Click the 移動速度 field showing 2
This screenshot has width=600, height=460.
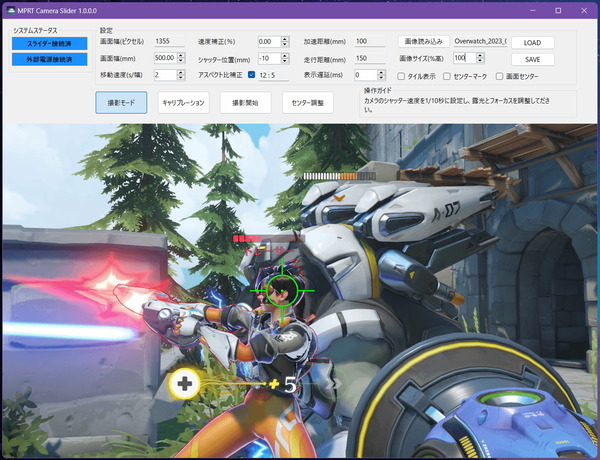coord(165,75)
